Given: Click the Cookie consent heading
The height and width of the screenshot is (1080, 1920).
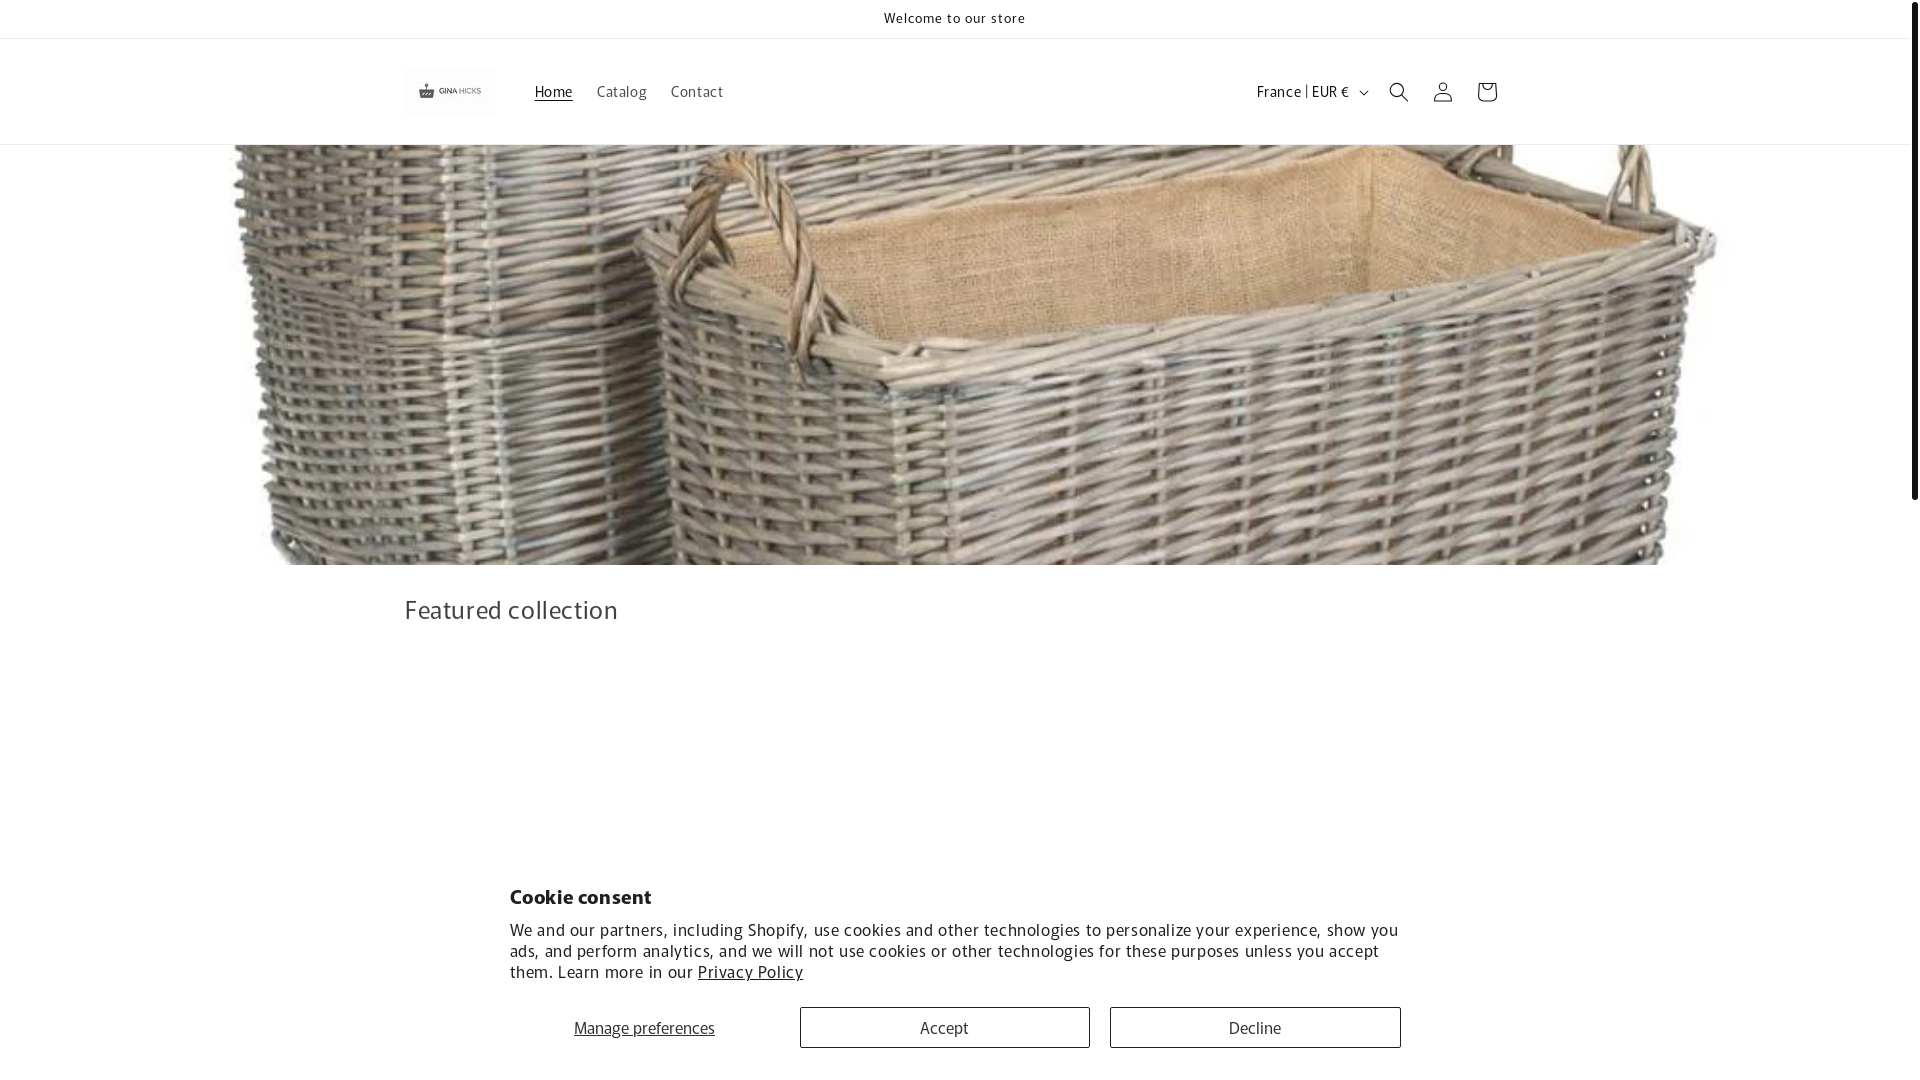Looking at the screenshot, I should tap(580, 897).
